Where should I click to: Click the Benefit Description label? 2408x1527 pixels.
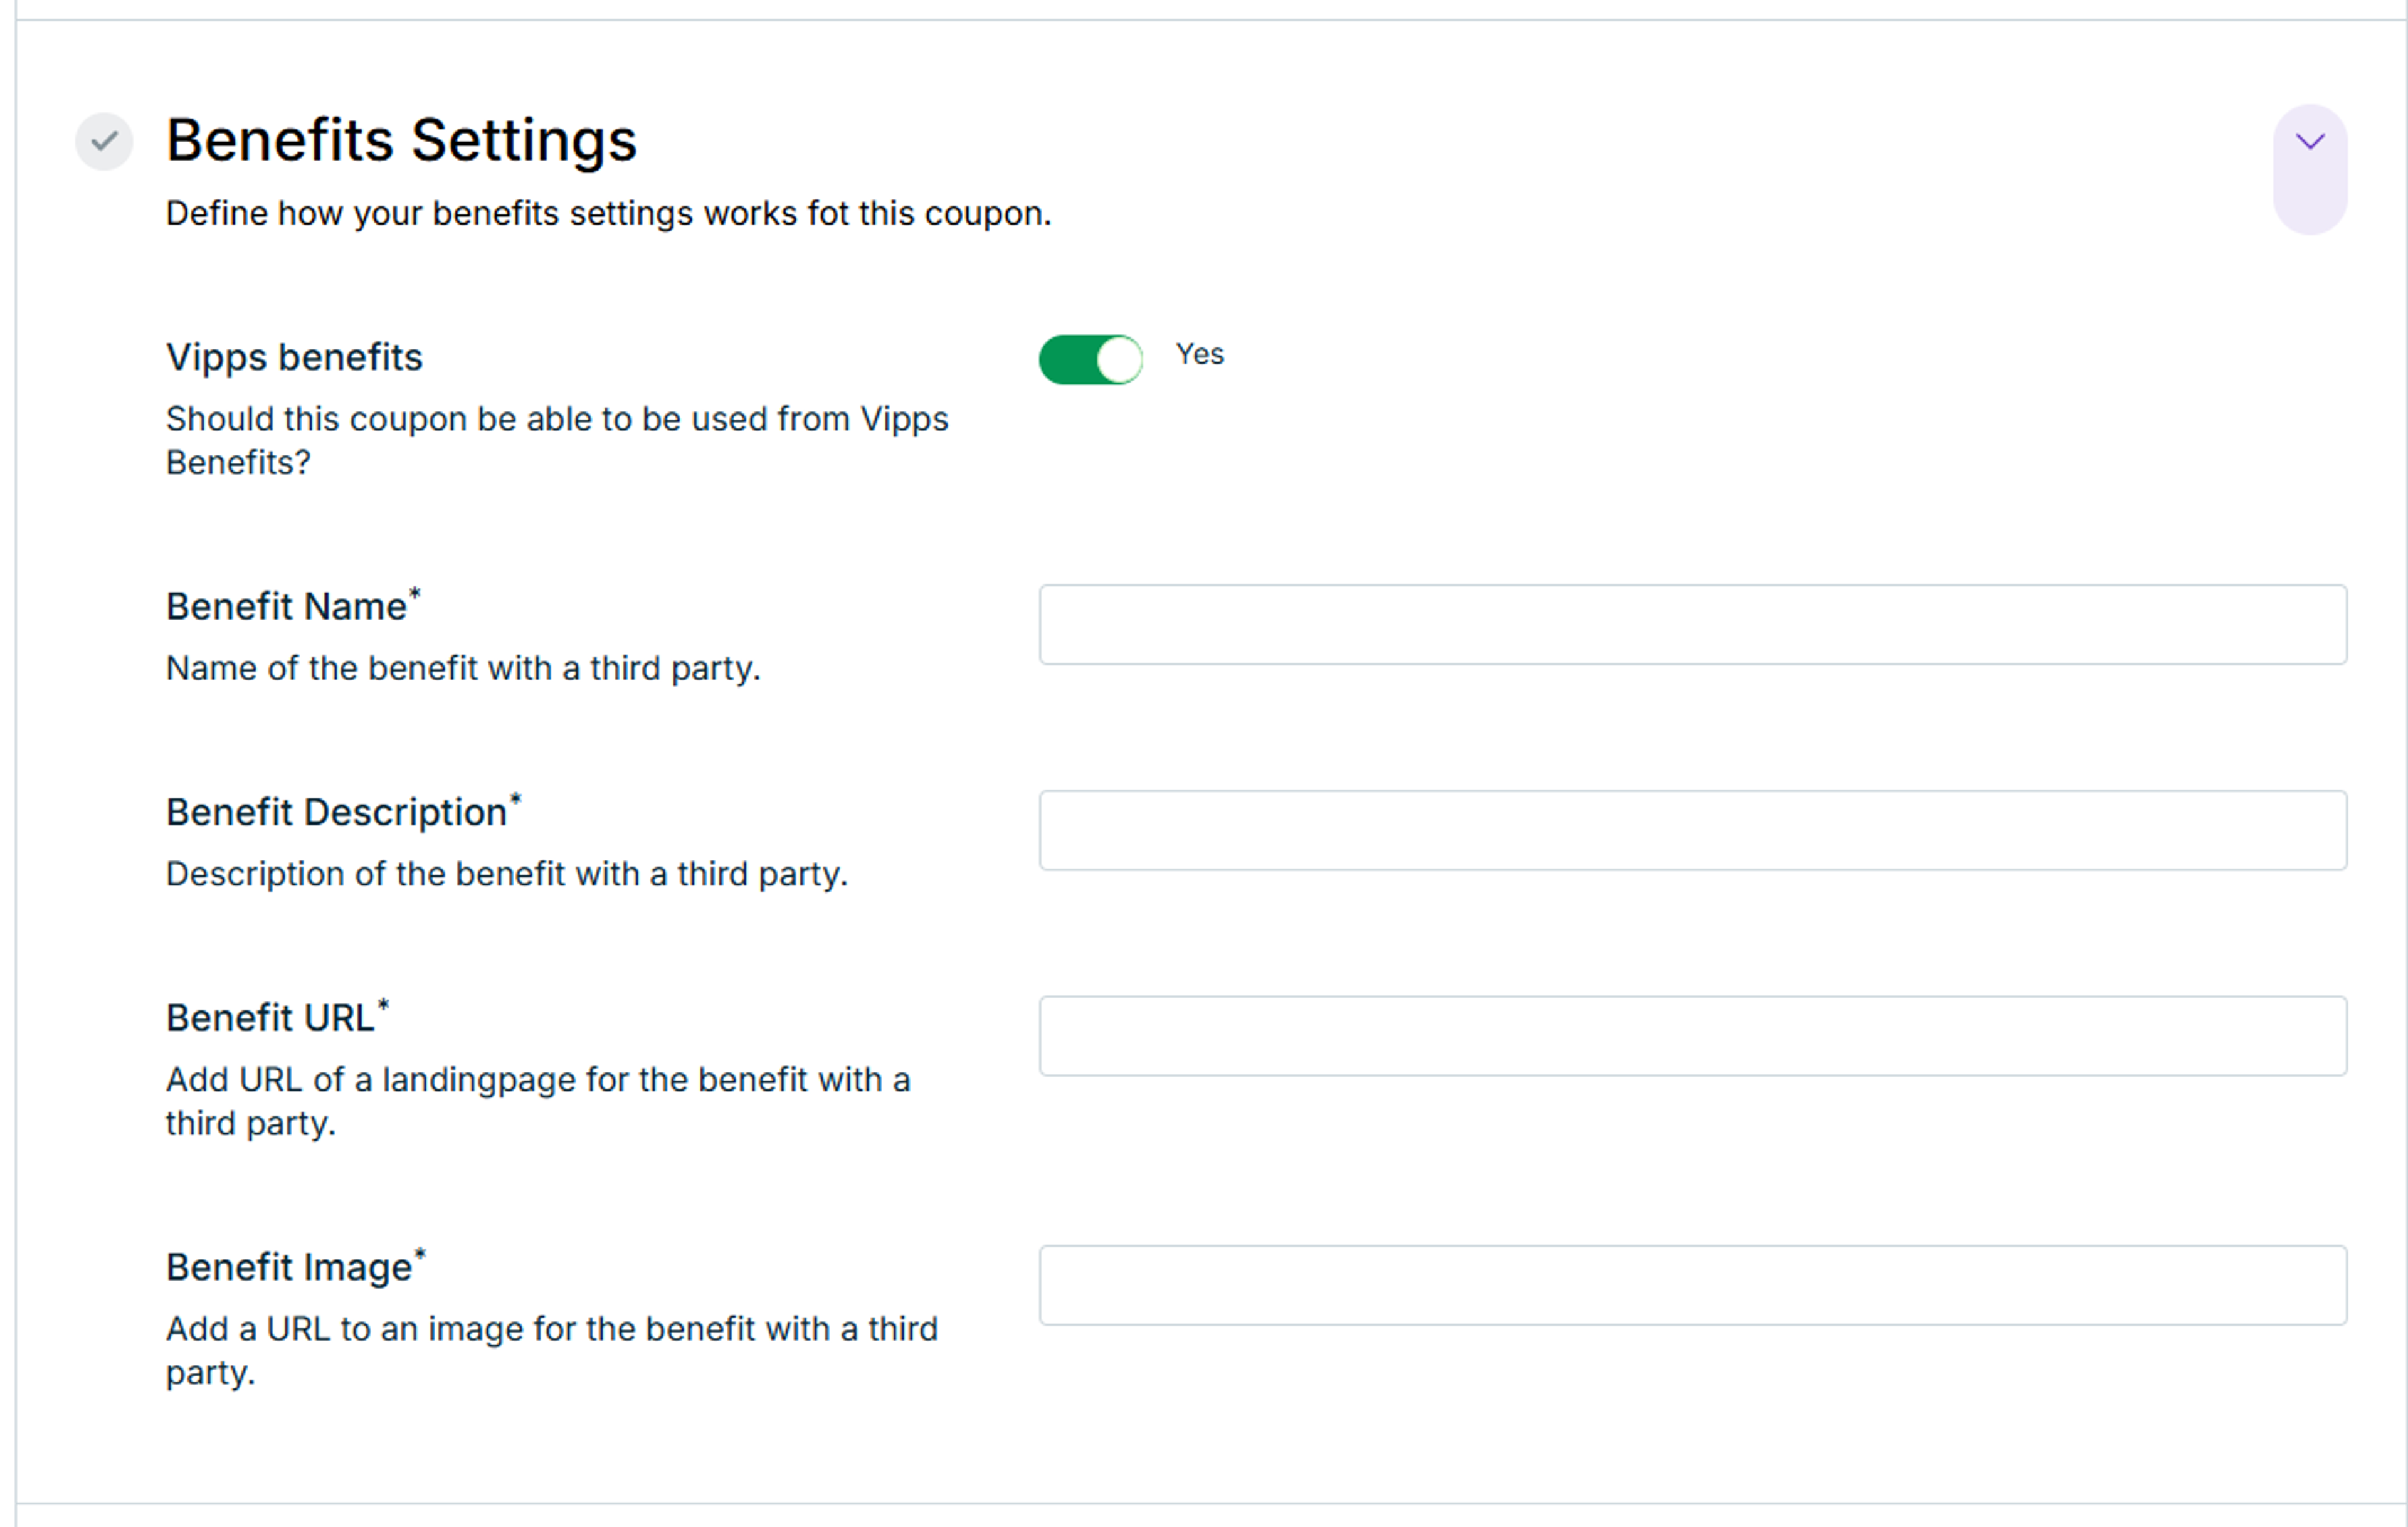[337, 812]
